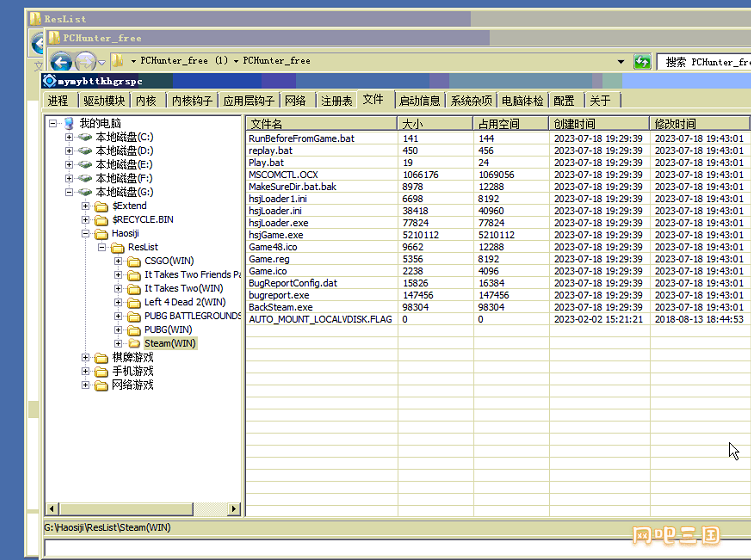The image size is (751, 560).
Task: Sort by the 占用空间 column header
Action: (x=511, y=124)
